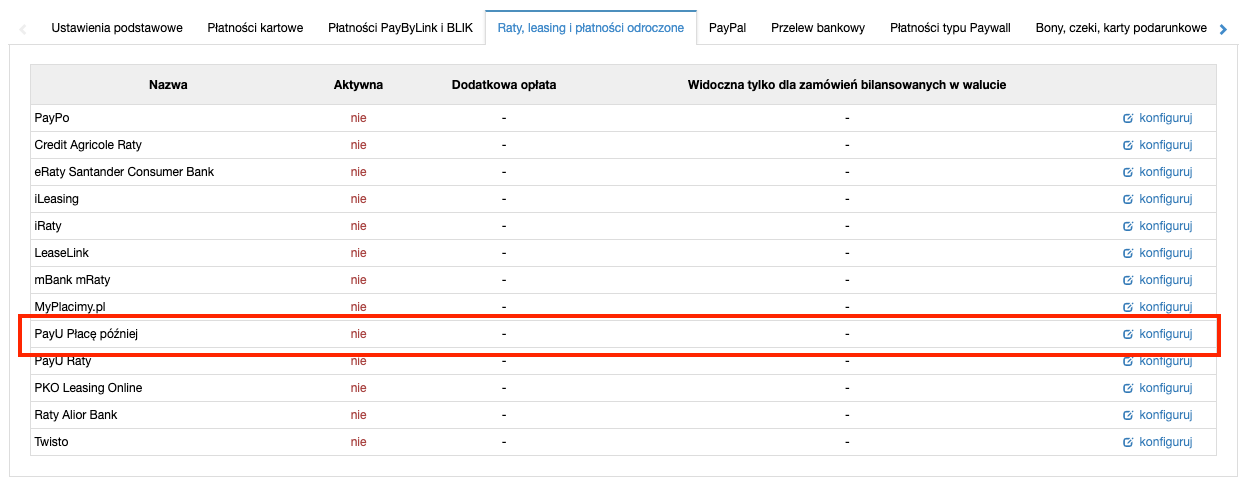
Task: Click edit icon for PayU Płacę później
Action: 1128,334
